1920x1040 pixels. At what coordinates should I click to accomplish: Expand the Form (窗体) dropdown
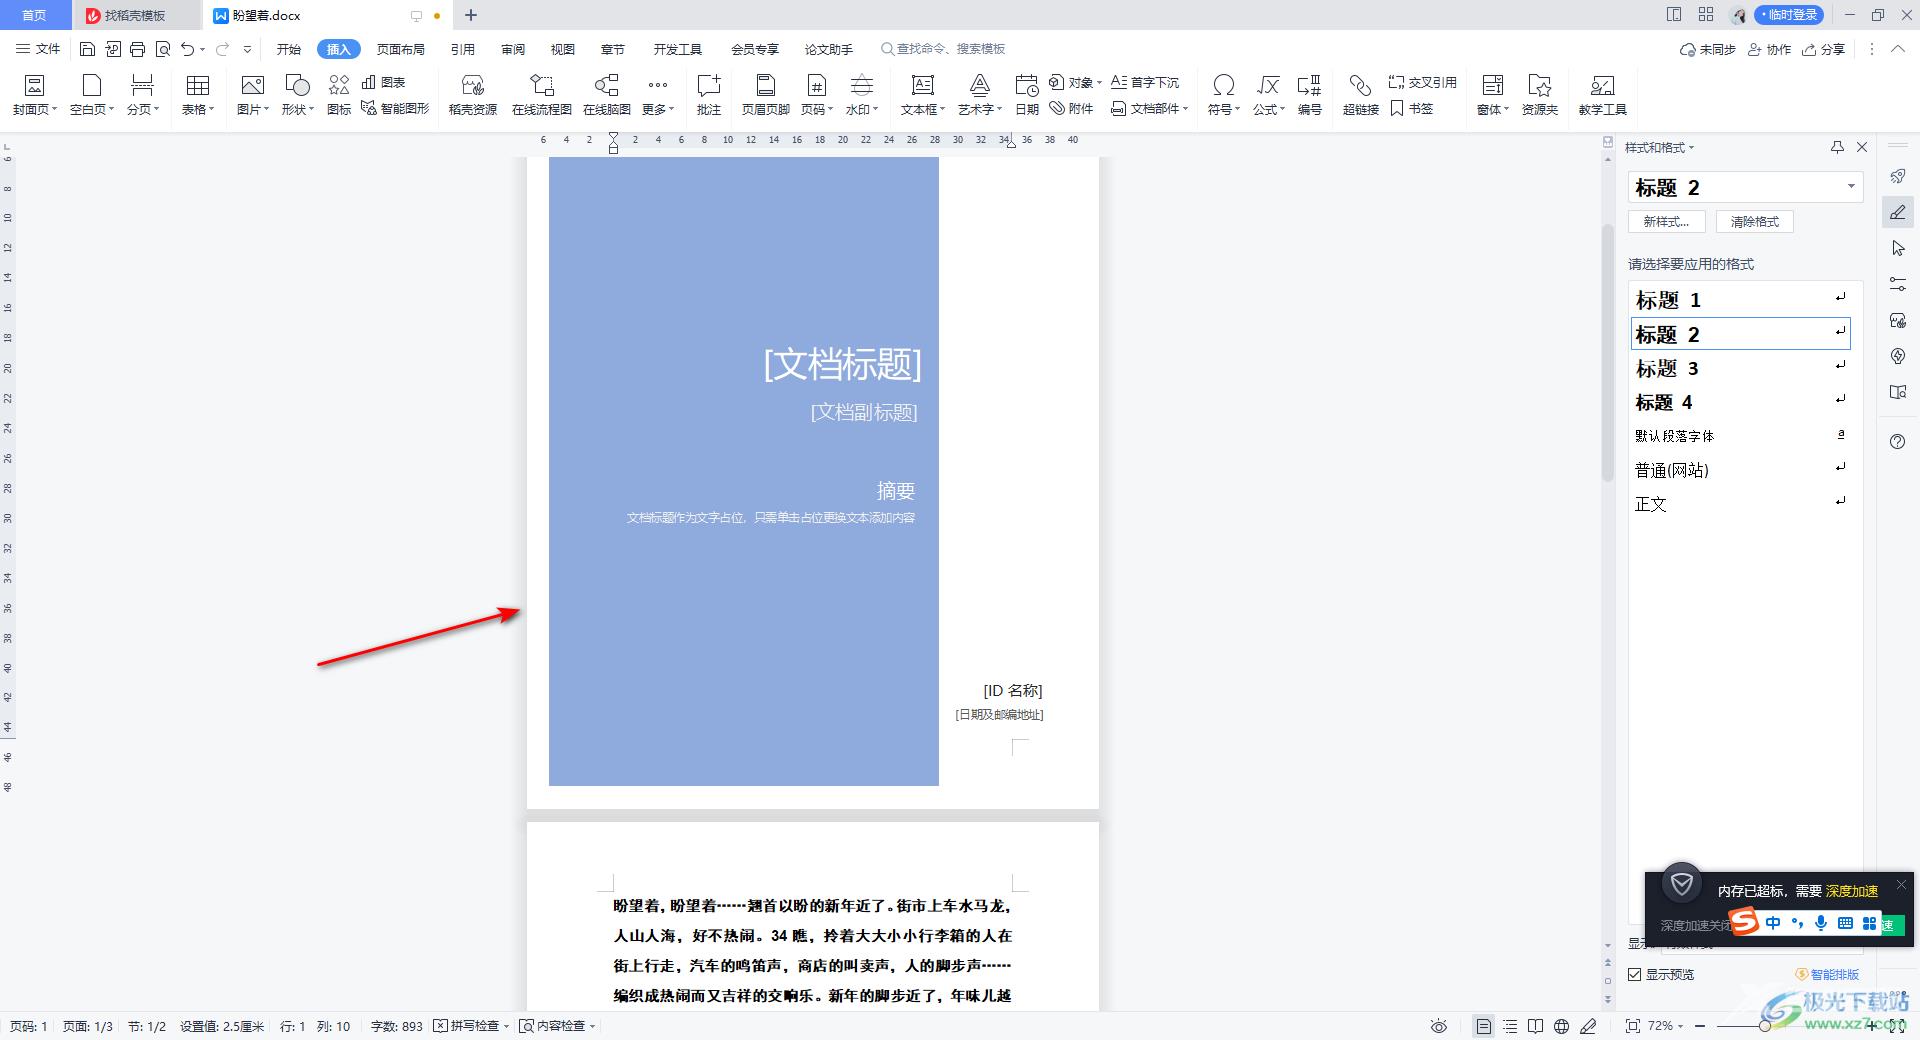[1493, 95]
